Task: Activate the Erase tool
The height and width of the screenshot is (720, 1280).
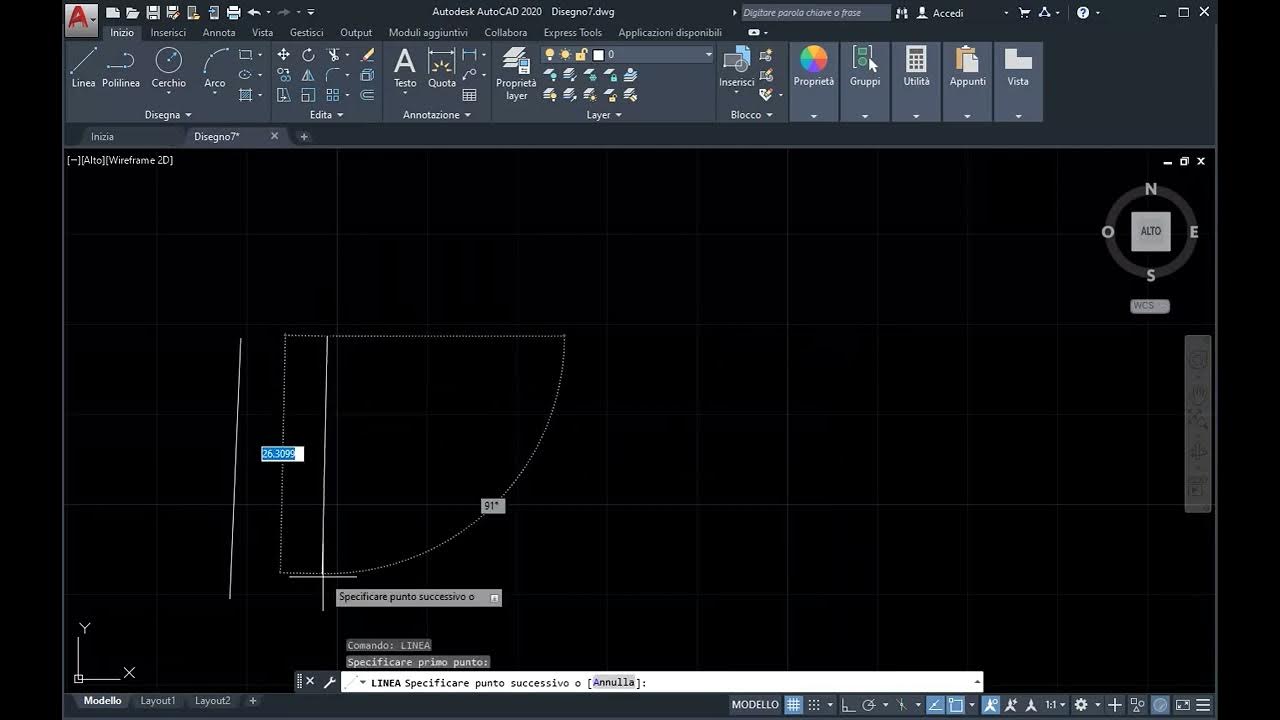Action: pyautogui.click(x=367, y=55)
